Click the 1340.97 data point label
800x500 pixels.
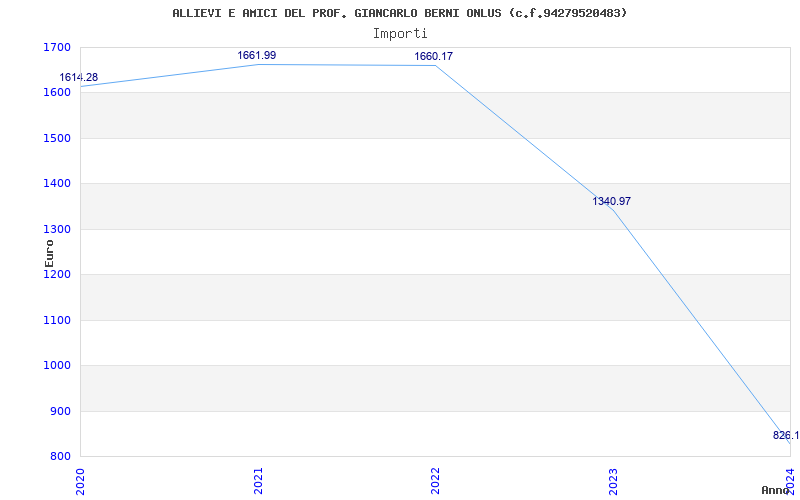click(611, 202)
